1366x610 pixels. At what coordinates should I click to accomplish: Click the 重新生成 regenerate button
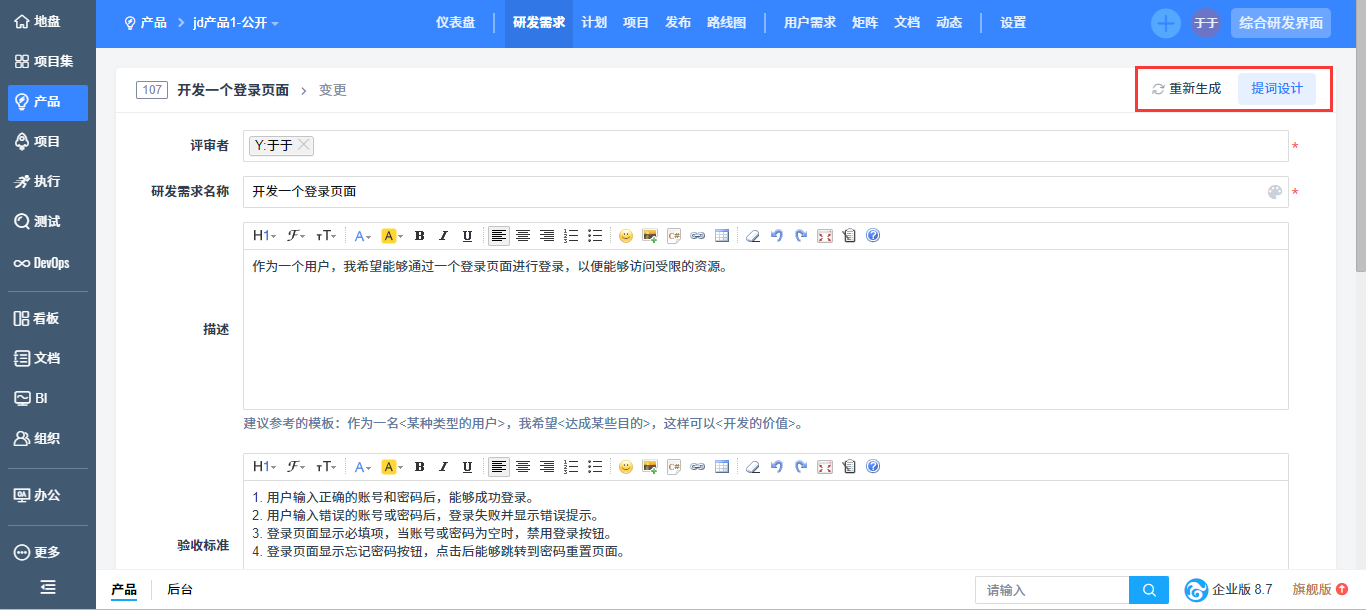point(1187,89)
